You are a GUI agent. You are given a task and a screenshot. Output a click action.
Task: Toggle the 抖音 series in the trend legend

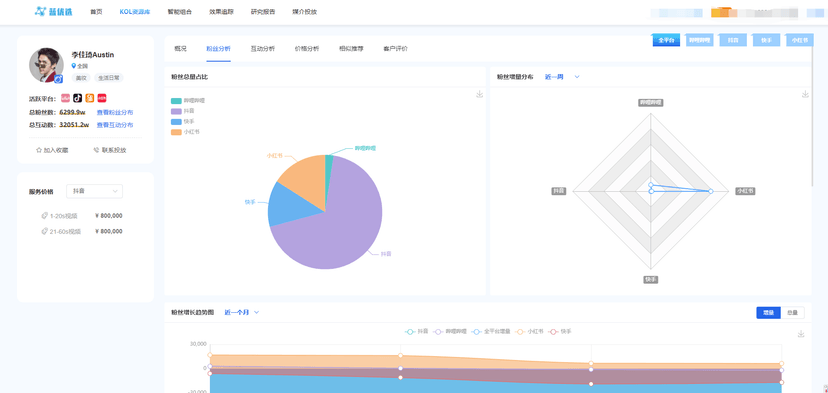[x=417, y=332]
